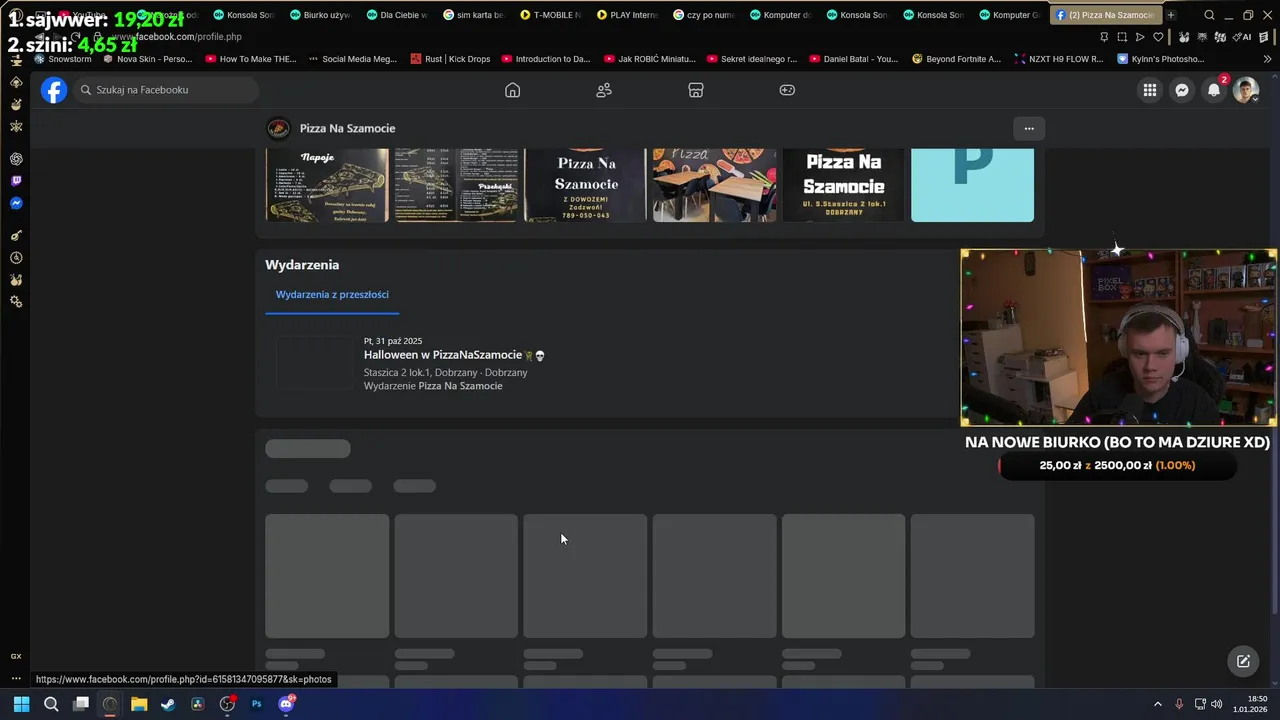Open the Social Media Mega bookmark

coord(352,59)
